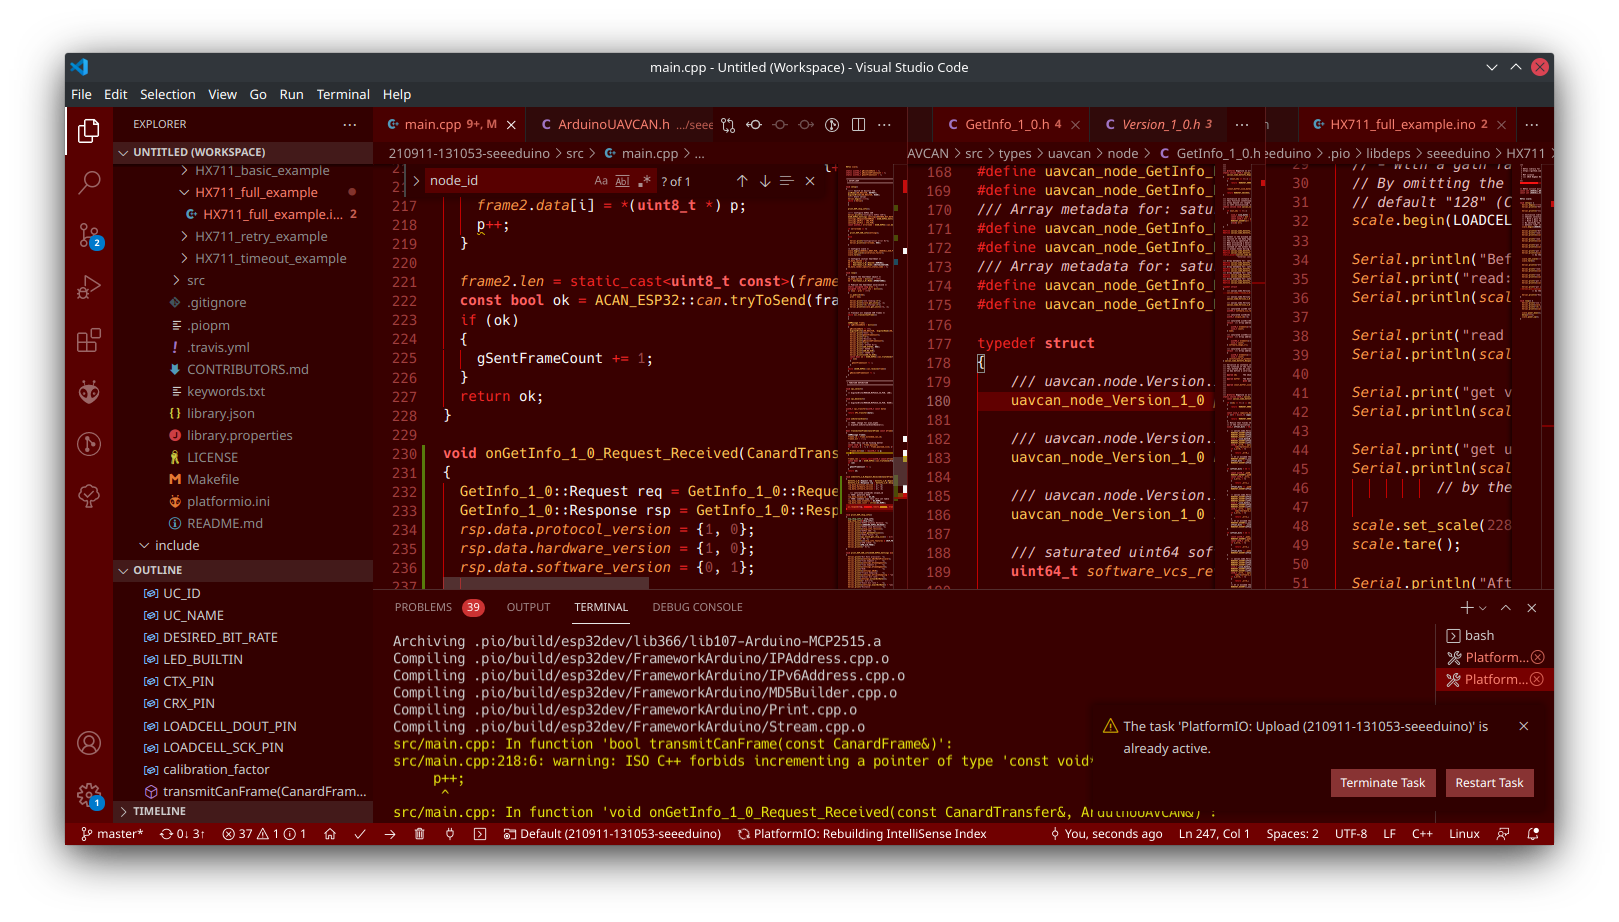Viewport: 1619px width, 922px height.
Task: Split the editor right using split icon
Action: coord(858,125)
